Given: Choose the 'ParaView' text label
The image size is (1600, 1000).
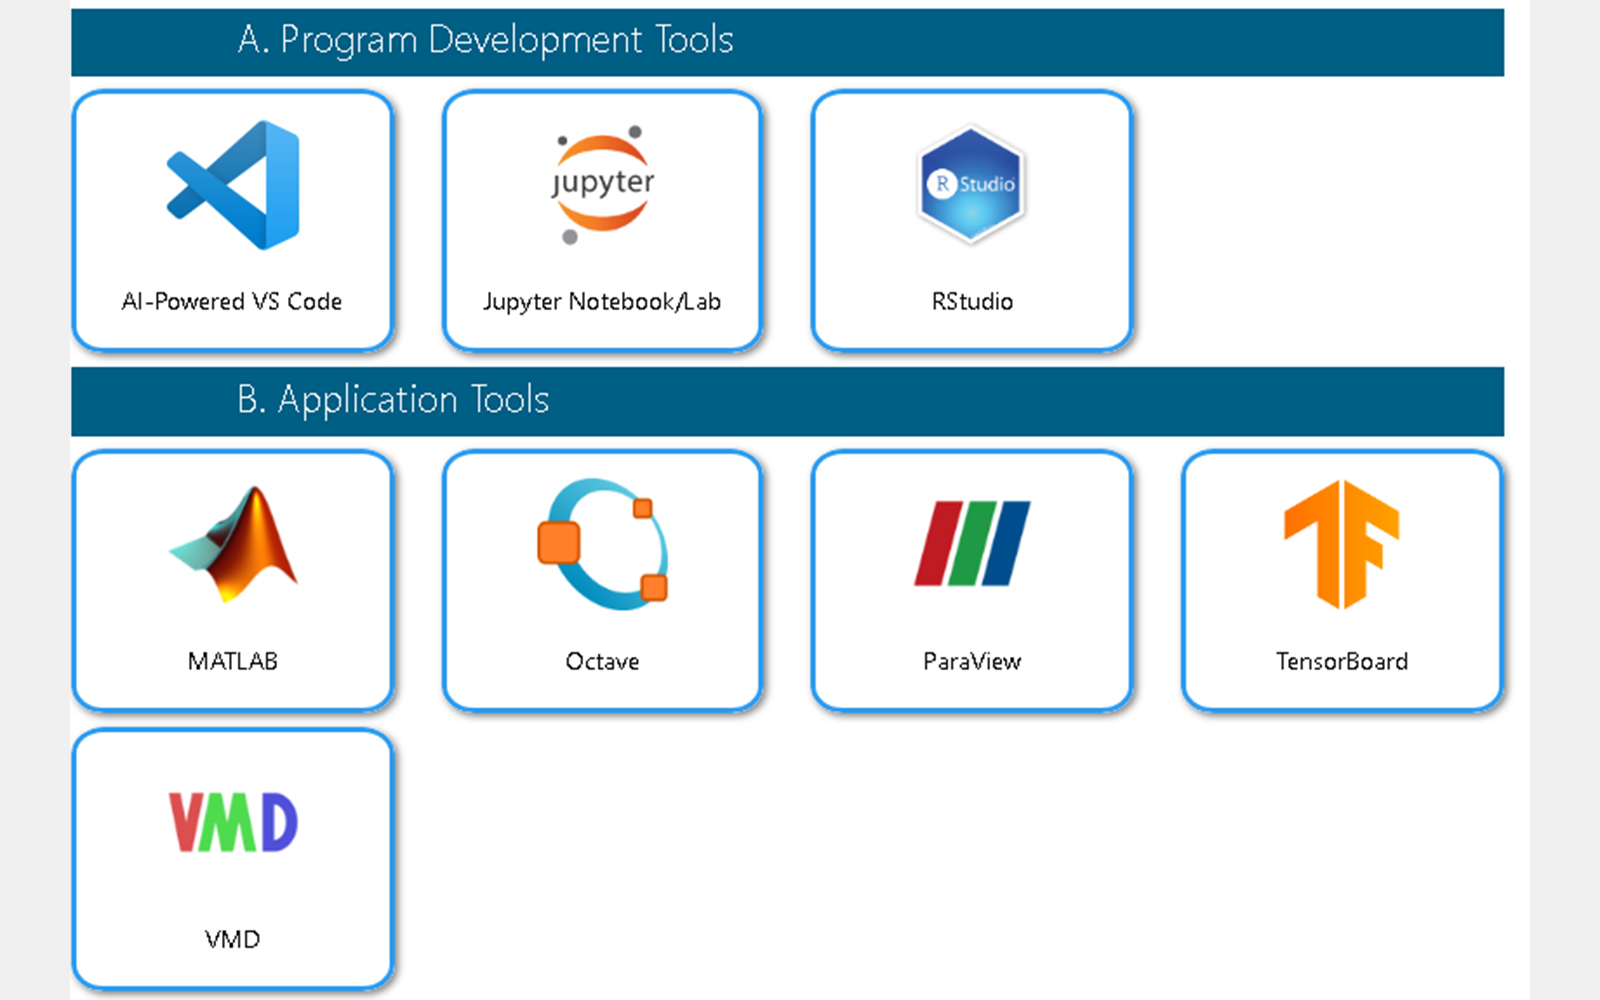Looking at the screenshot, I should (972, 662).
